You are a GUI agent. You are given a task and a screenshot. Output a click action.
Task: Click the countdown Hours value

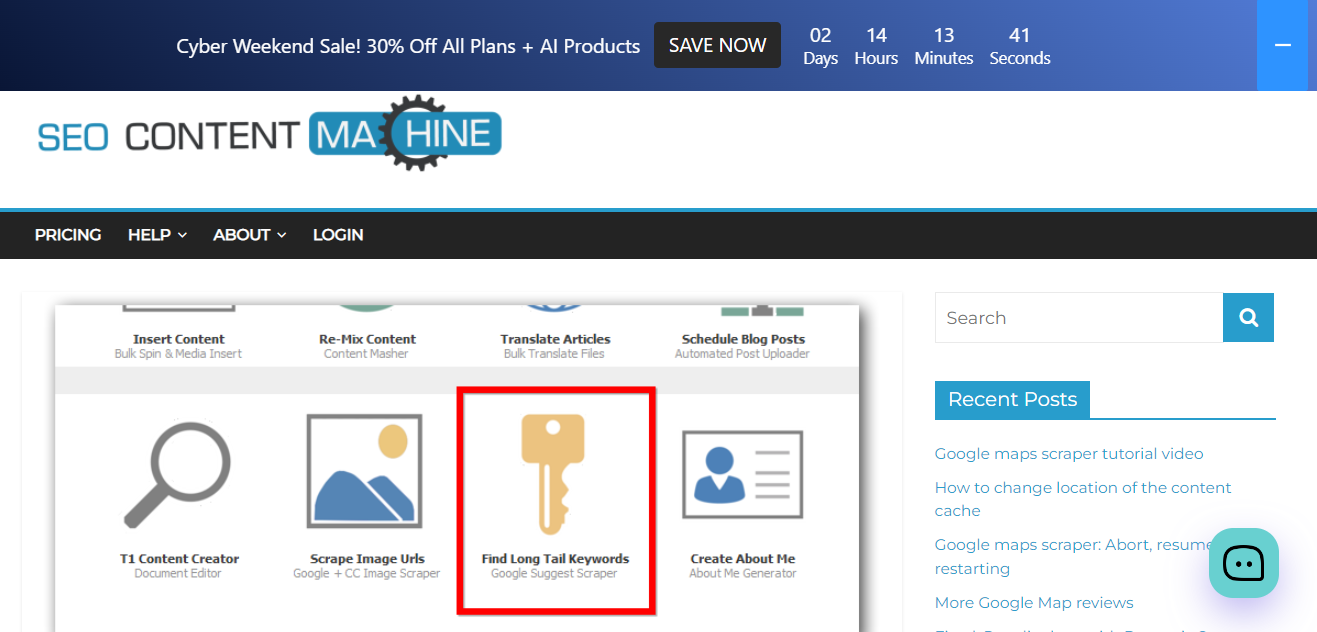click(876, 36)
